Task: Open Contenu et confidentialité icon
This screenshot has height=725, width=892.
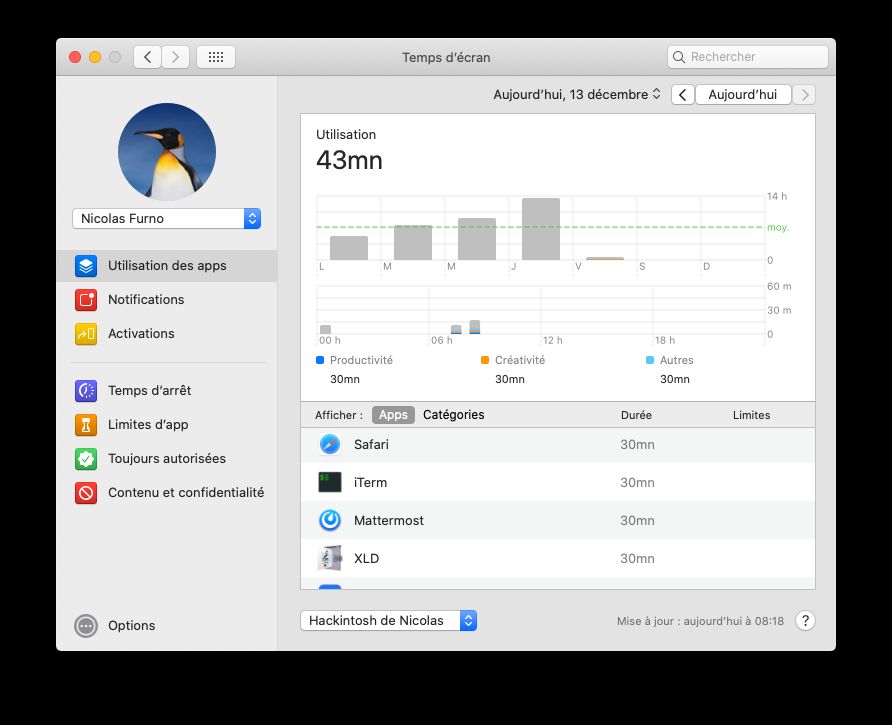Action: pyautogui.click(x=86, y=493)
